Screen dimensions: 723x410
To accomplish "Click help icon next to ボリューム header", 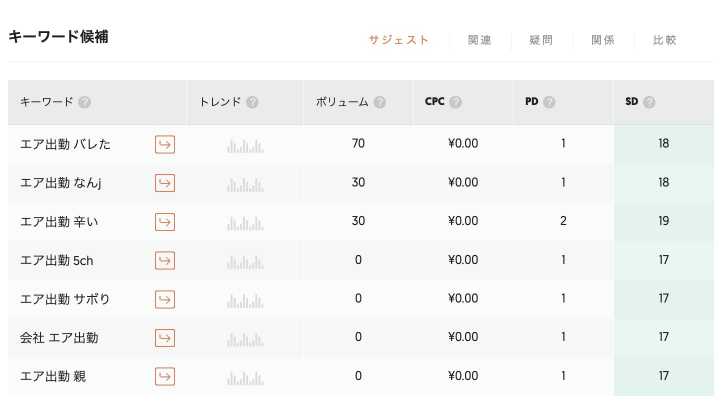I will coord(379,102).
